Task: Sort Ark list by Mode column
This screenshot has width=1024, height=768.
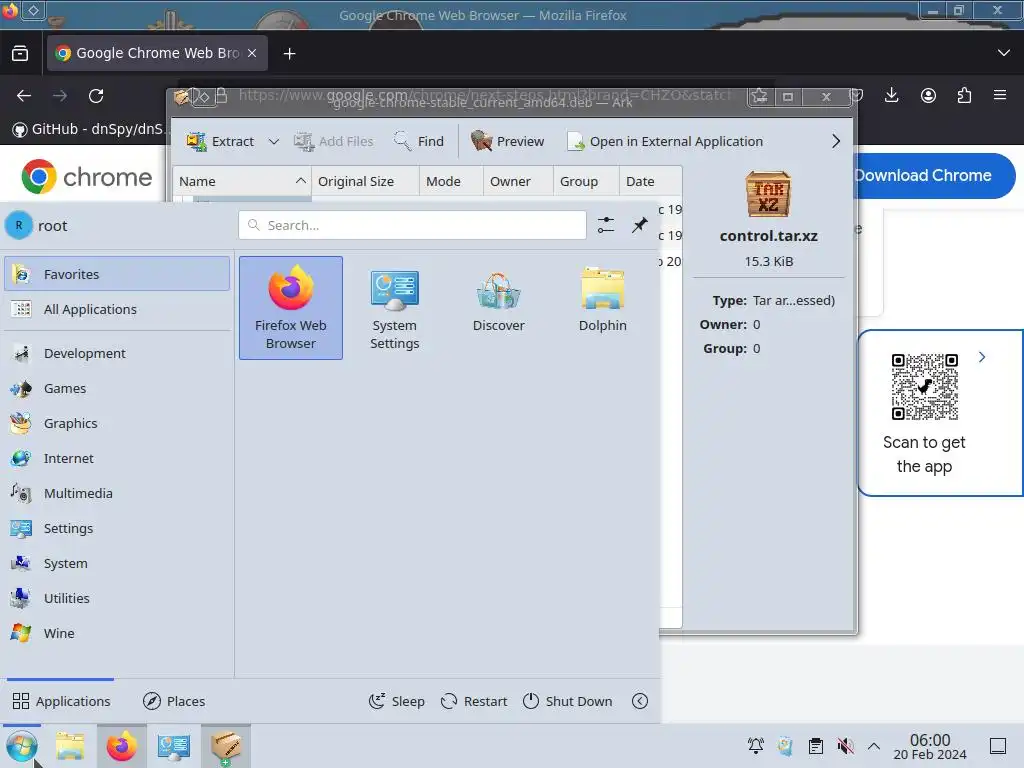Action: pyautogui.click(x=451, y=181)
